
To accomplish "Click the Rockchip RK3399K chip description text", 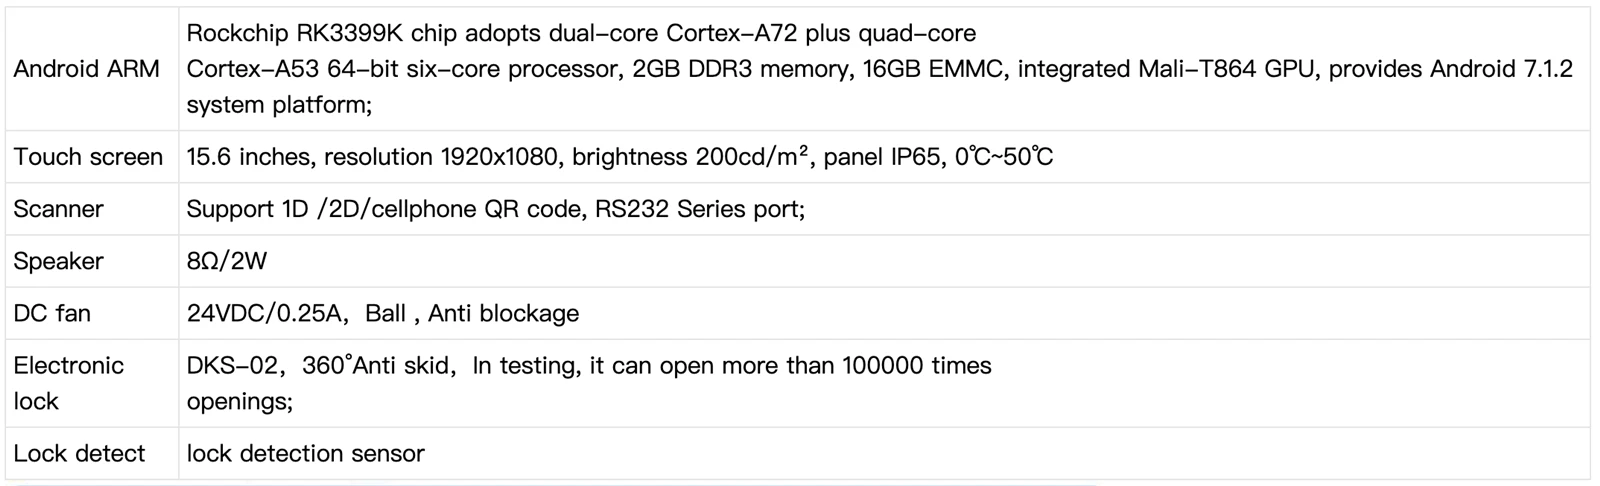I will (x=880, y=69).
